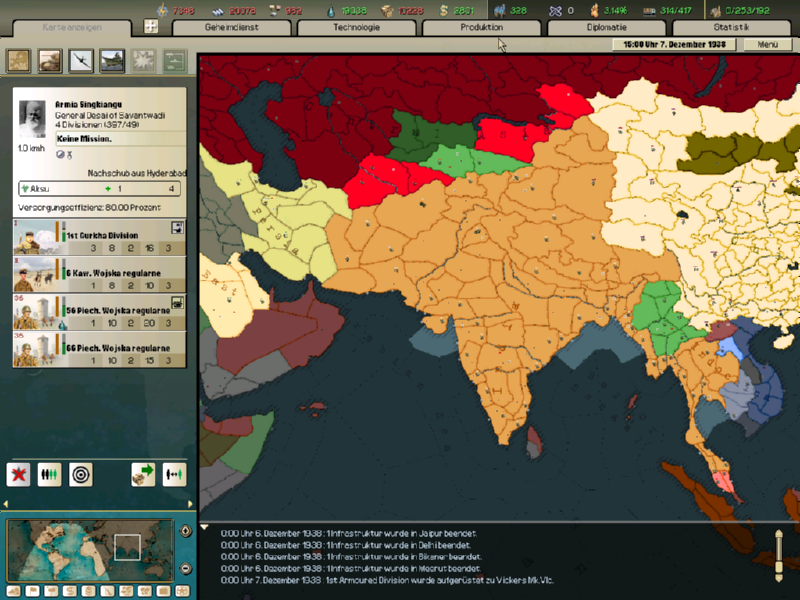Viewport: 800px width, 600px height.
Task: Click the minimap zoom-out minus button
Action: pos(186,568)
